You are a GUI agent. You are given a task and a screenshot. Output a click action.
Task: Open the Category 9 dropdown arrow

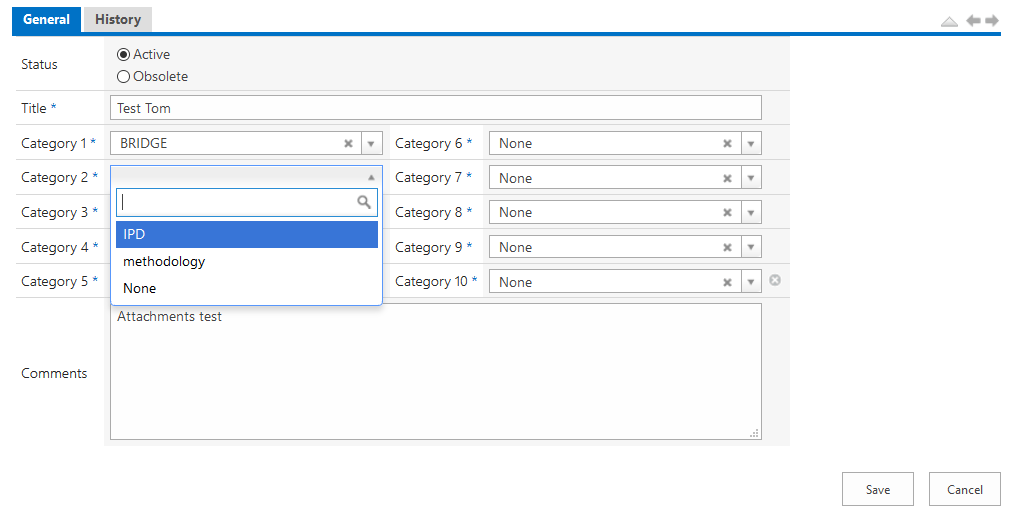click(x=751, y=247)
